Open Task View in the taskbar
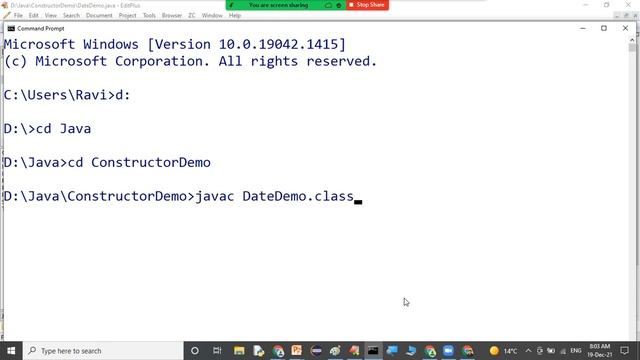Viewport: 640px width, 360px height. coord(217,351)
